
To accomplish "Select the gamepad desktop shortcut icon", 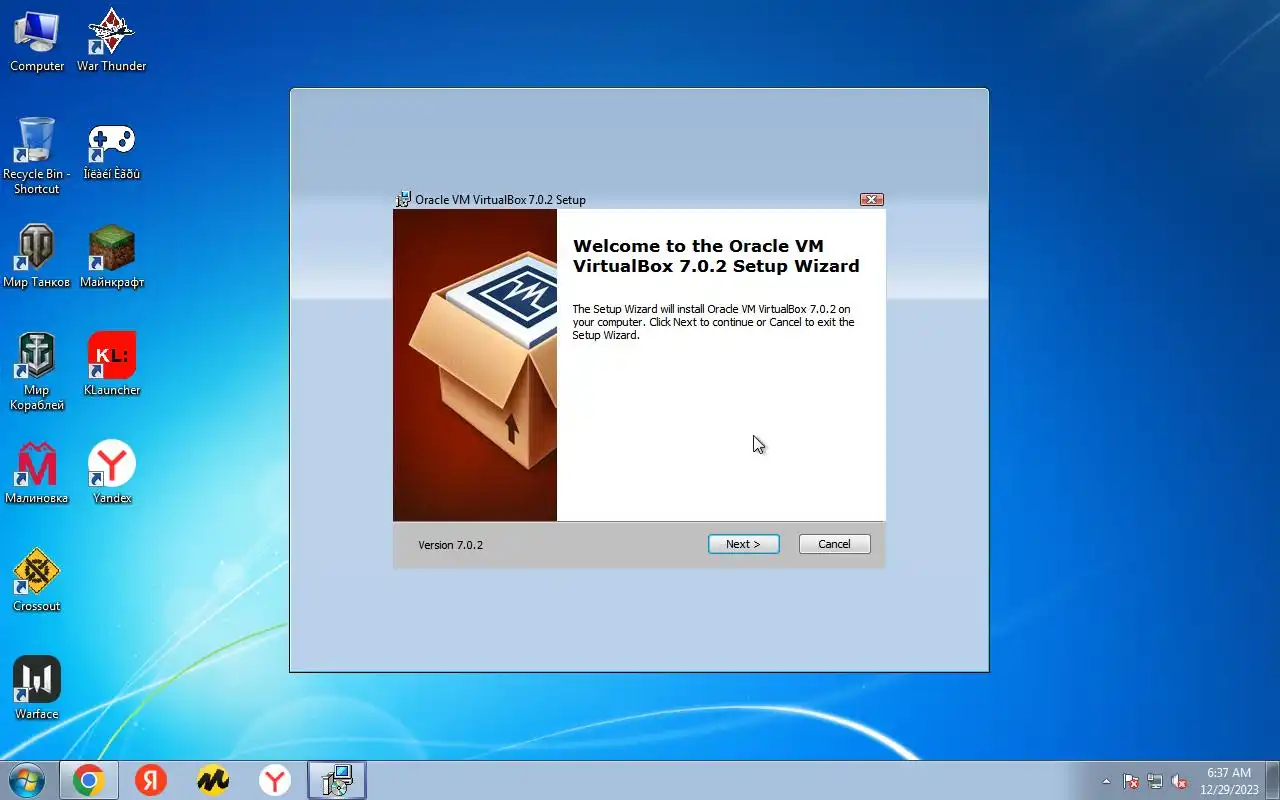I will (x=112, y=149).
